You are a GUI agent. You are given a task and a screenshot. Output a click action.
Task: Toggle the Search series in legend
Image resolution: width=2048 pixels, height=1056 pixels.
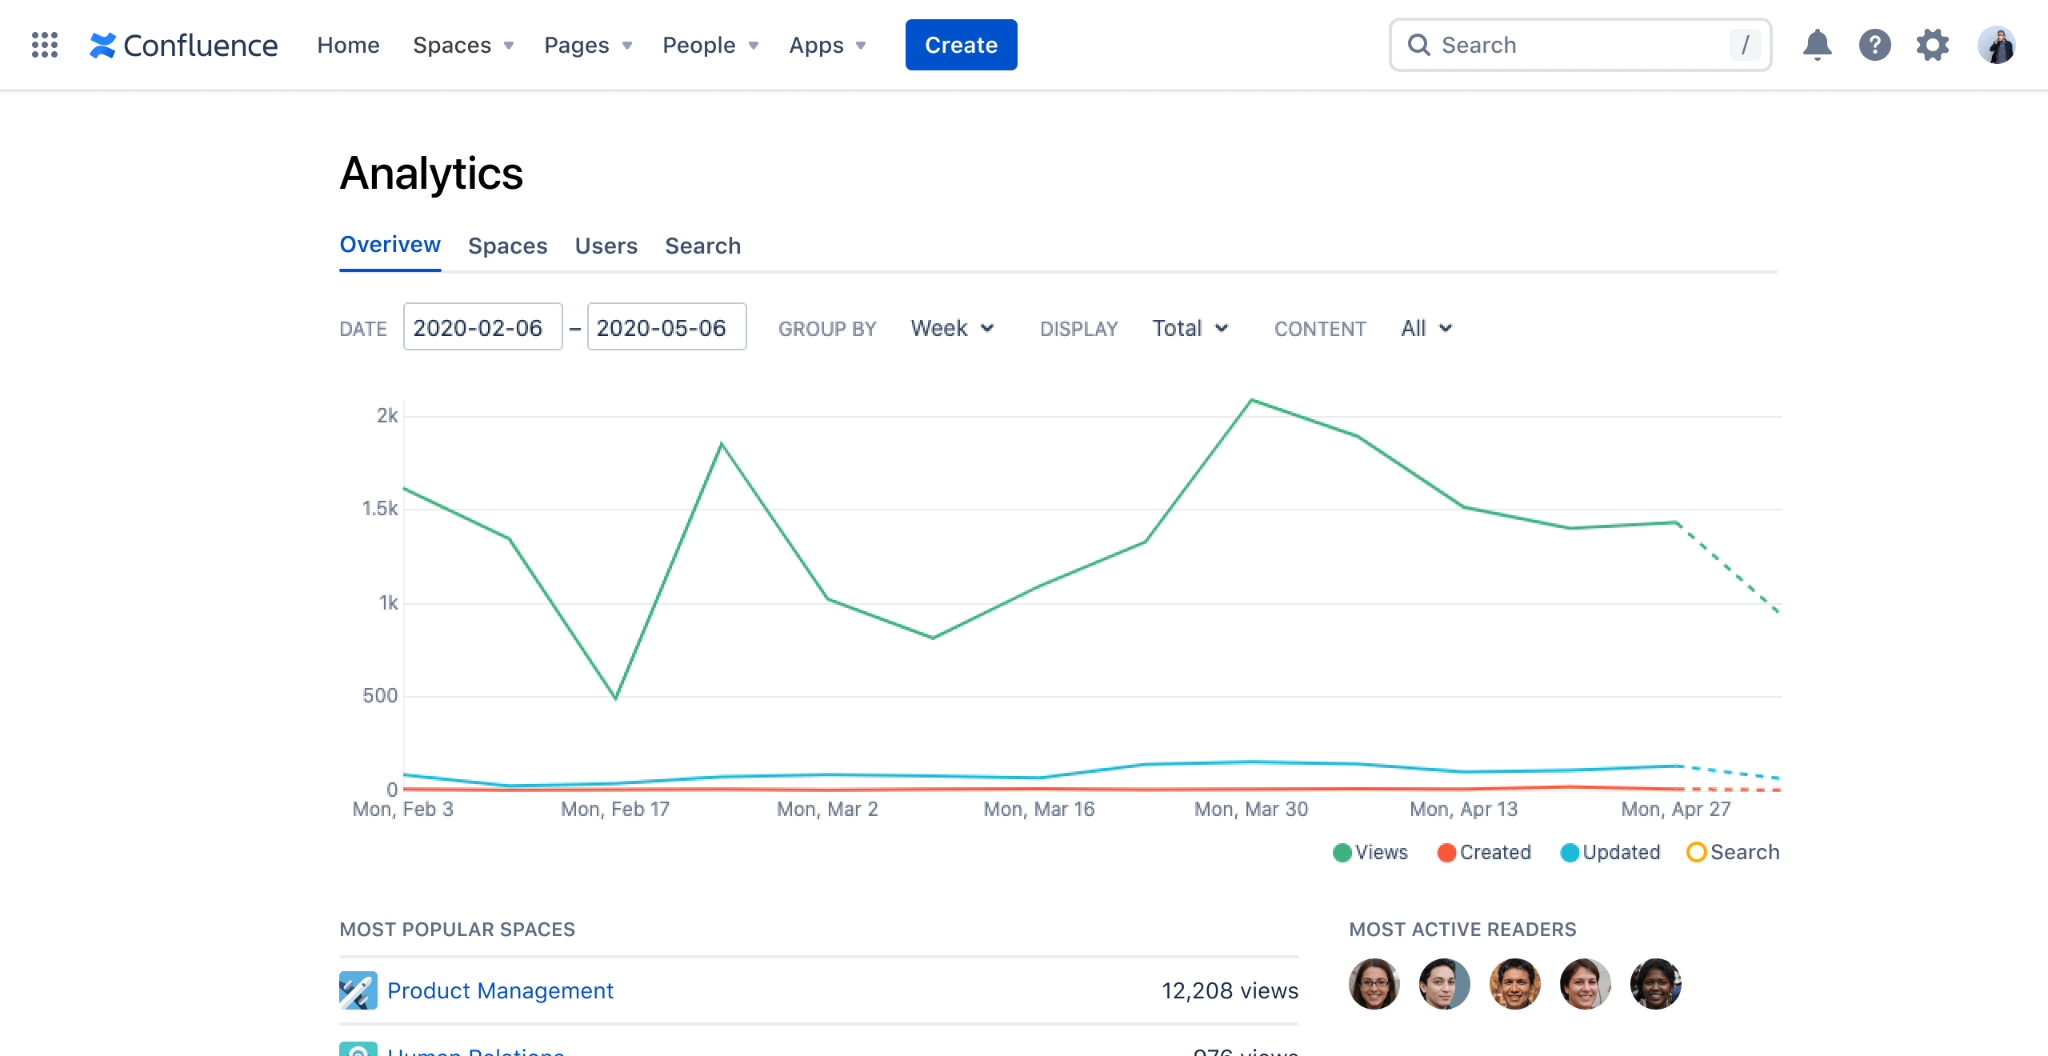pos(1733,852)
